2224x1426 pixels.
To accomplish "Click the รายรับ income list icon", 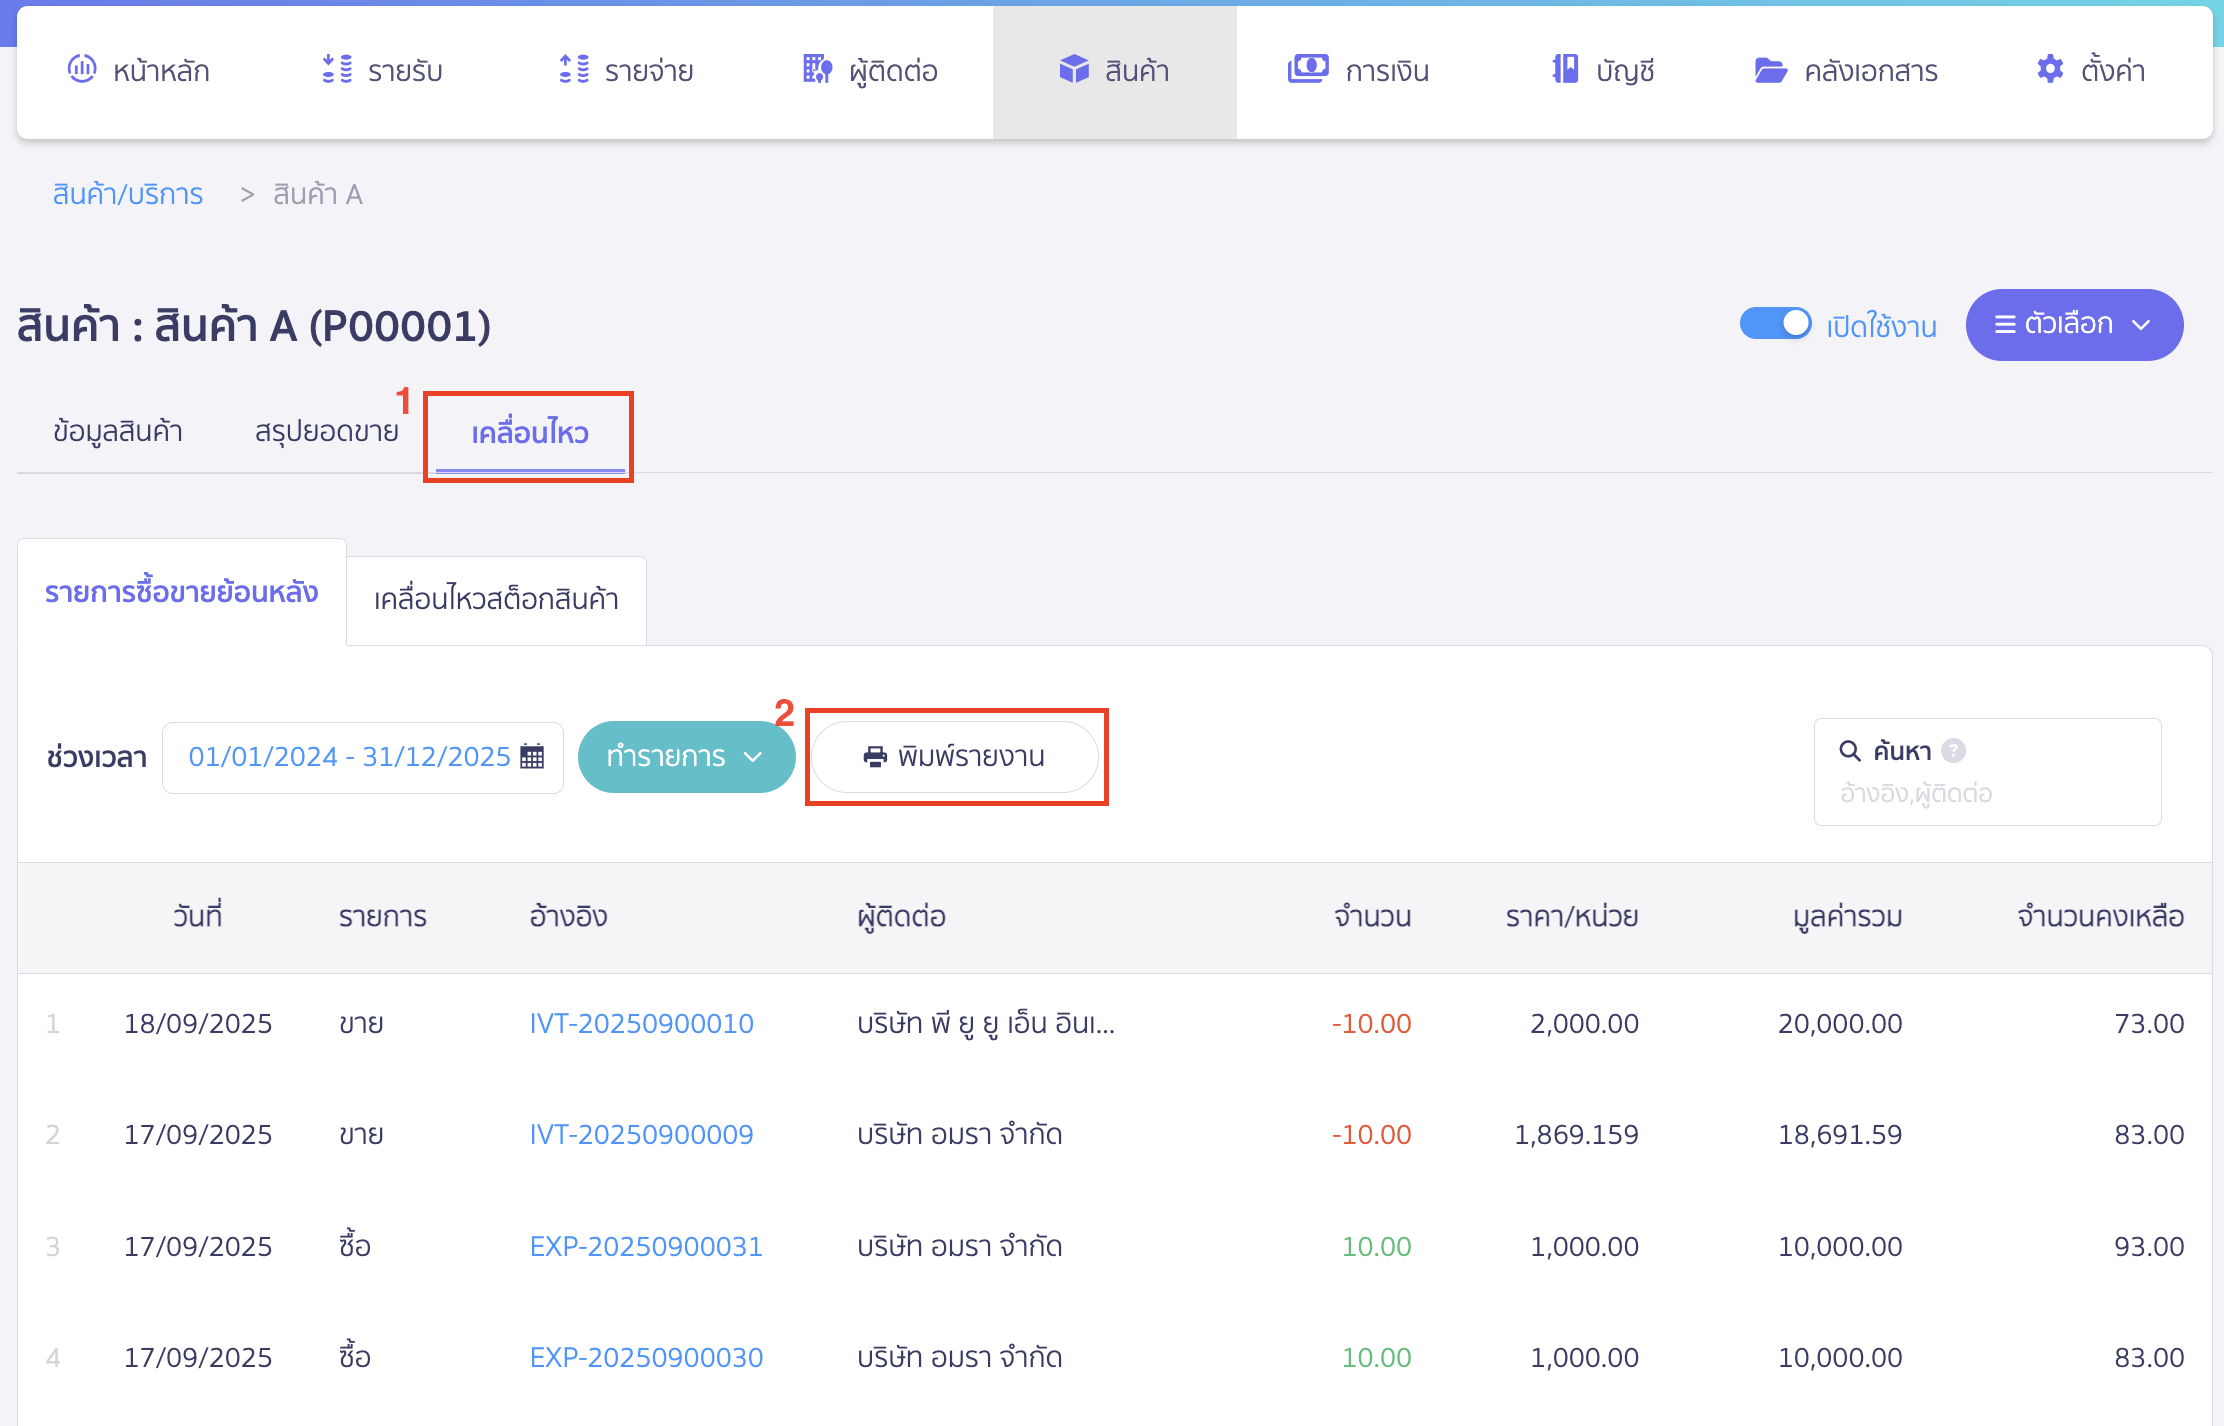I will (337, 69).
